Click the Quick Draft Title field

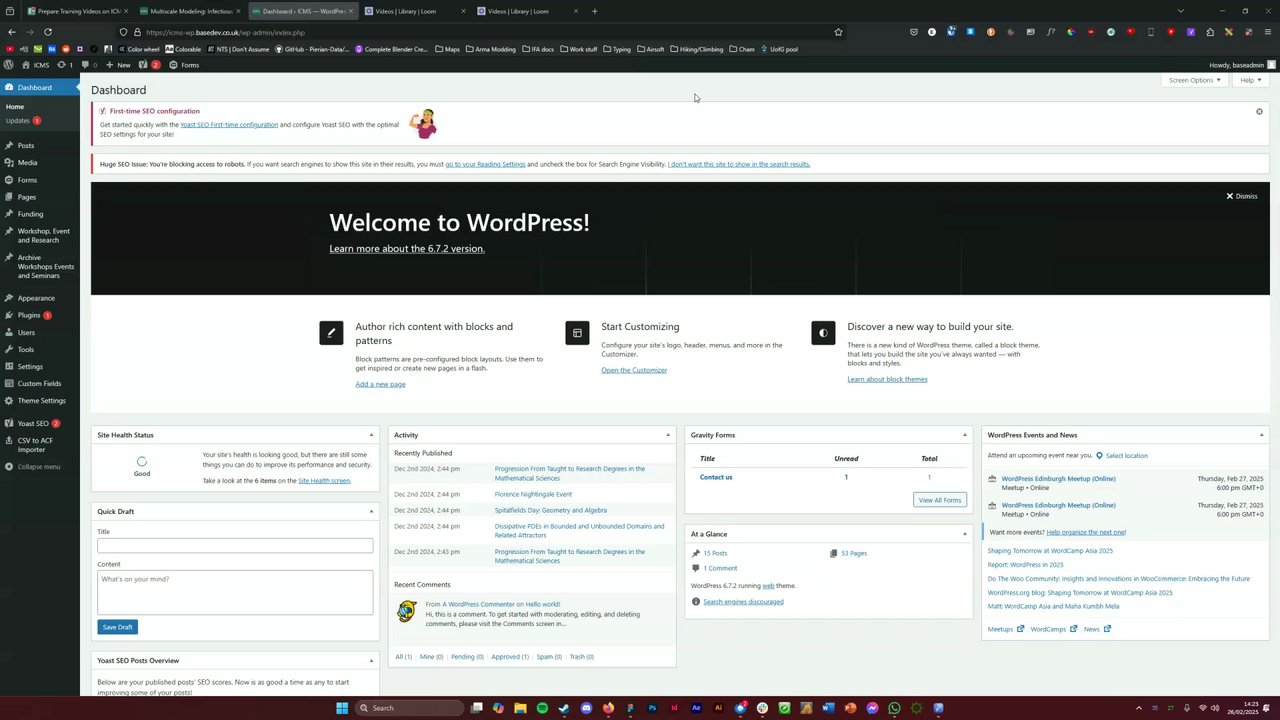[235, 545]
